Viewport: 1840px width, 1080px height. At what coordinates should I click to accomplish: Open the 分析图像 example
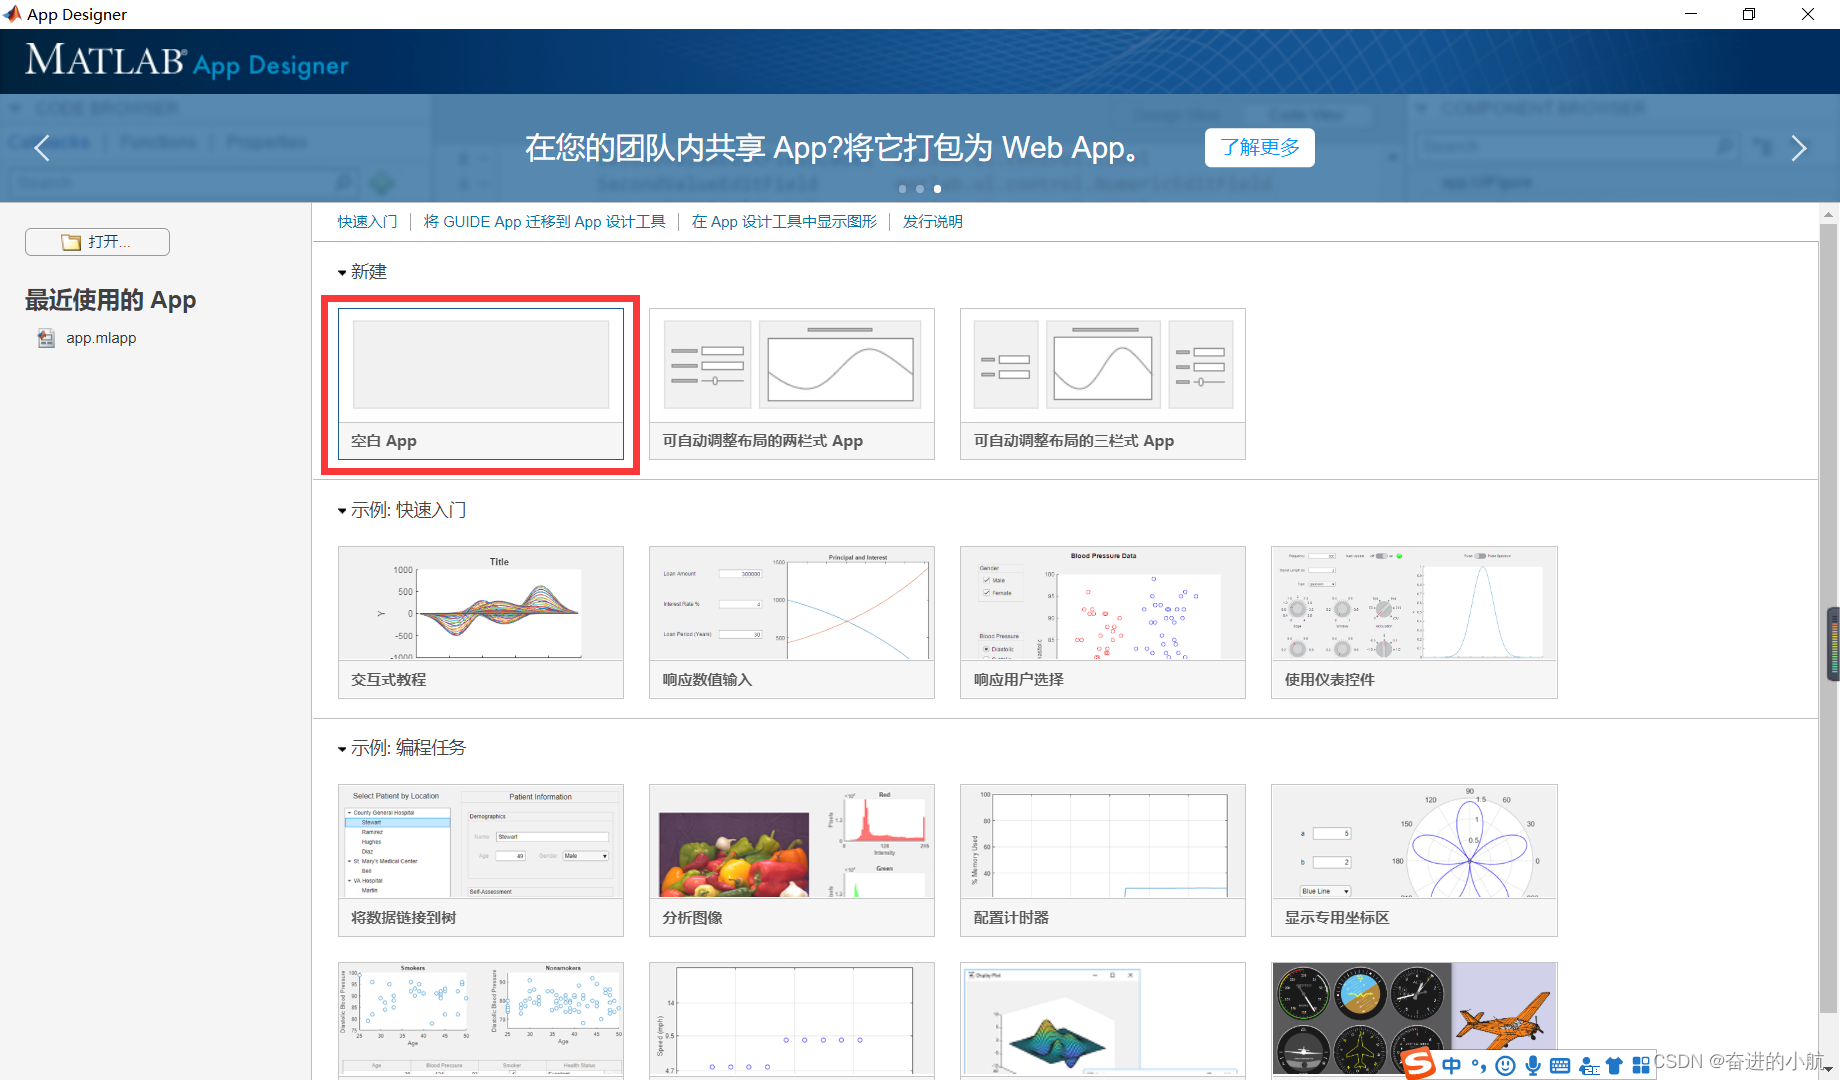[792, 860]
